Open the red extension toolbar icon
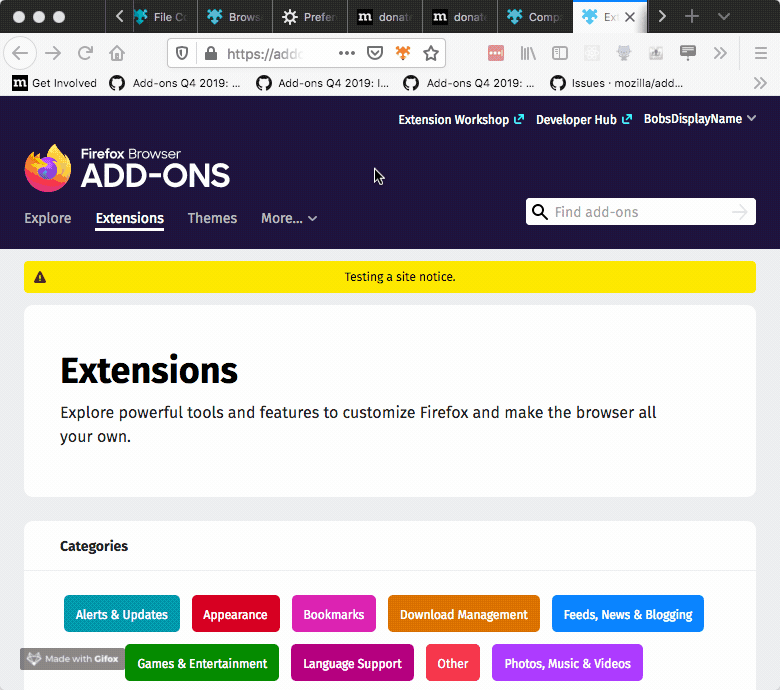The image size is (780, 690). pyautogui.click(x=496, y=53)
